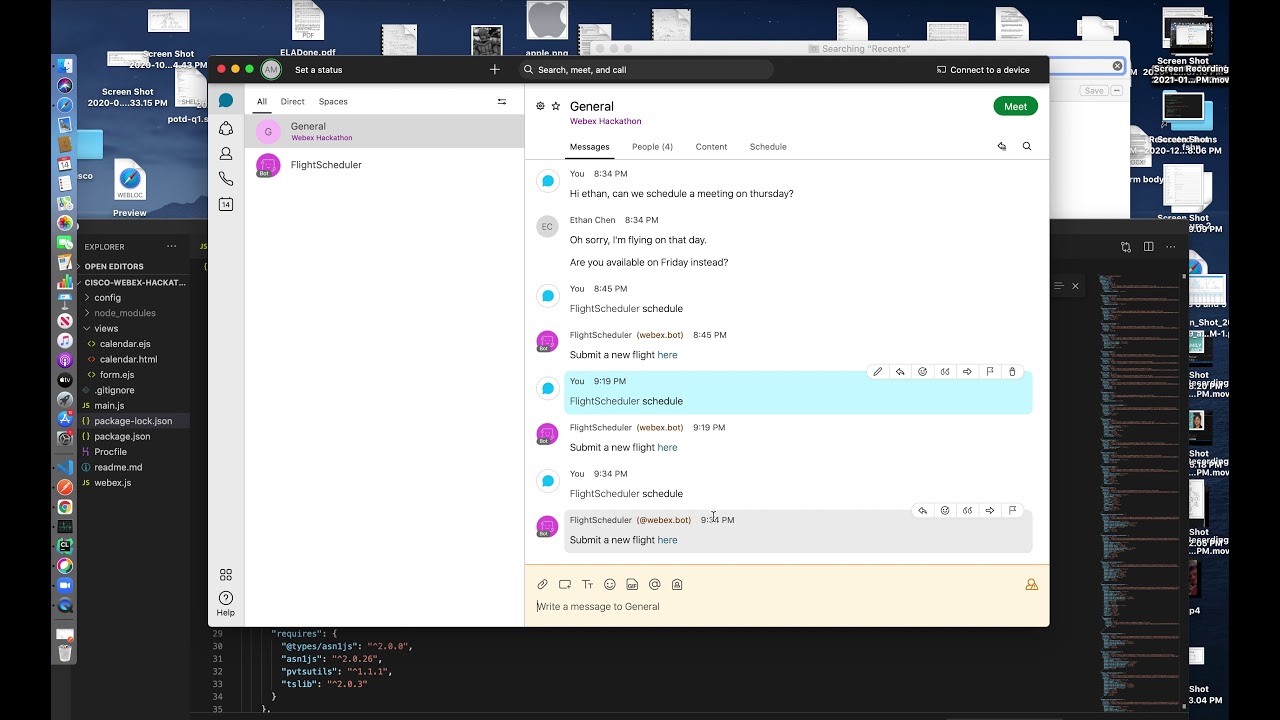
Task: Open 'here' link in 8:45 PM bot message
Action: [667, 355]
